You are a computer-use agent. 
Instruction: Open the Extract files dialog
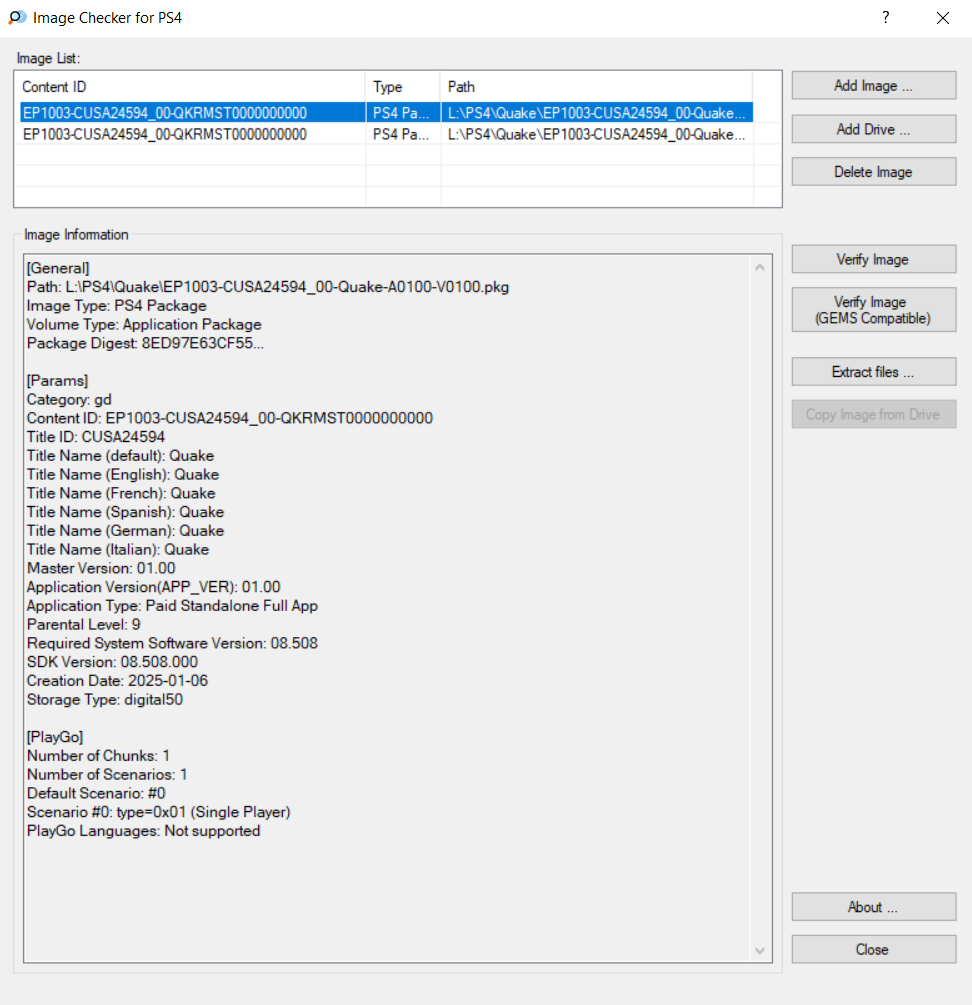click(873, 372)
